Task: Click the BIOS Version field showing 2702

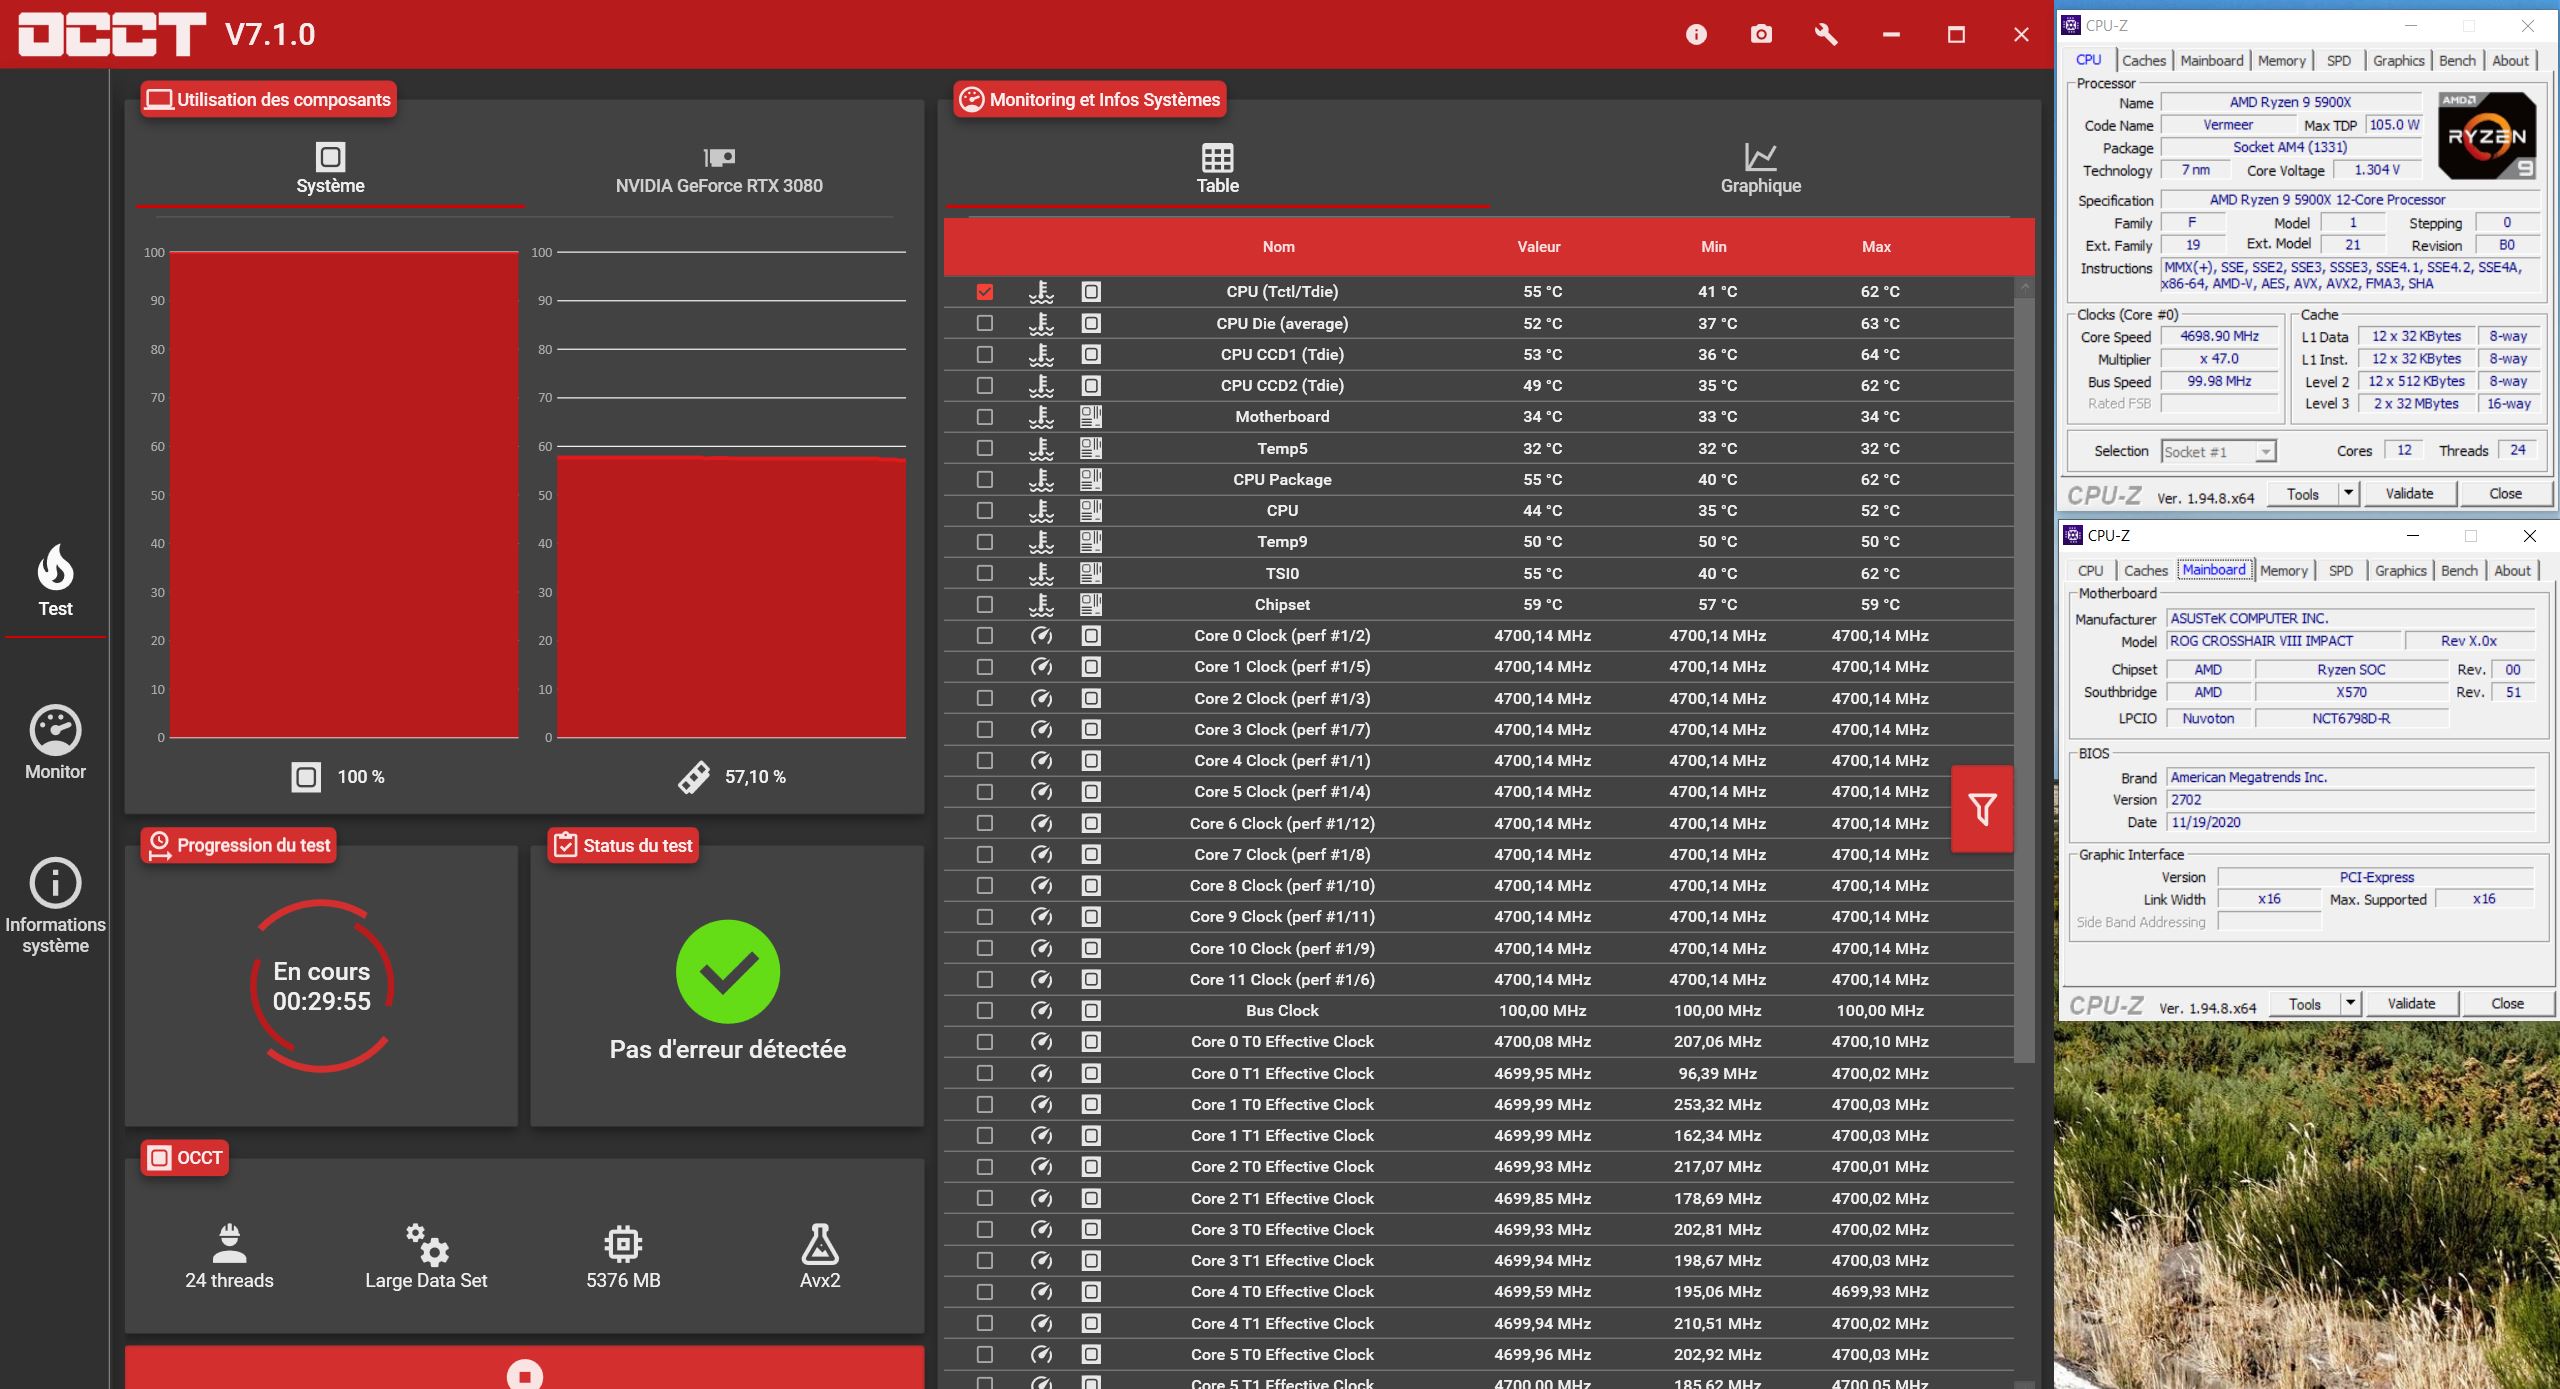Action: pyautogui.click(x=2350, y=800)
